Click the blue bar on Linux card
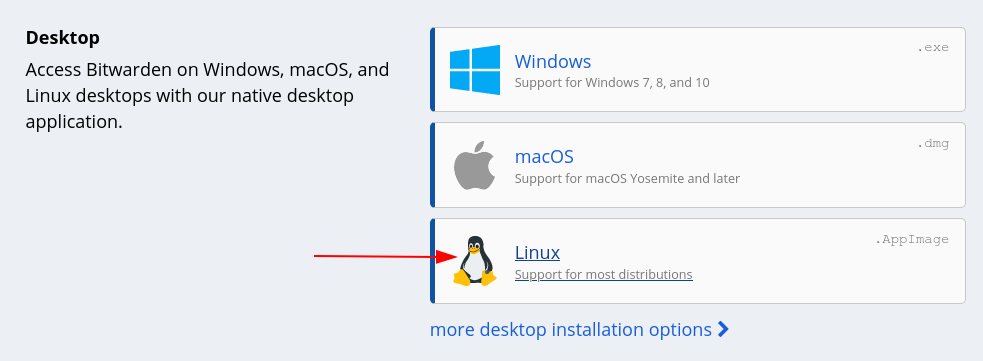The height and width of the screenshot is (361, 983). click(433, 261)
